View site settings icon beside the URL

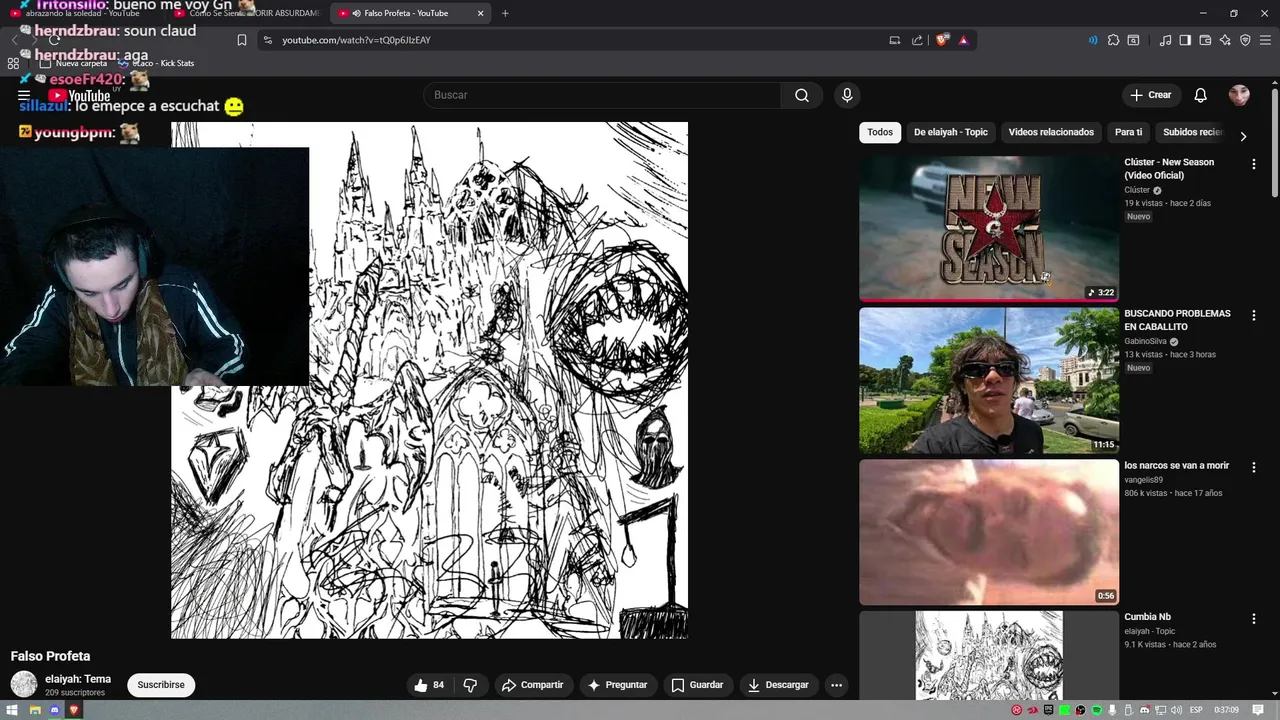tap(267, 40)
